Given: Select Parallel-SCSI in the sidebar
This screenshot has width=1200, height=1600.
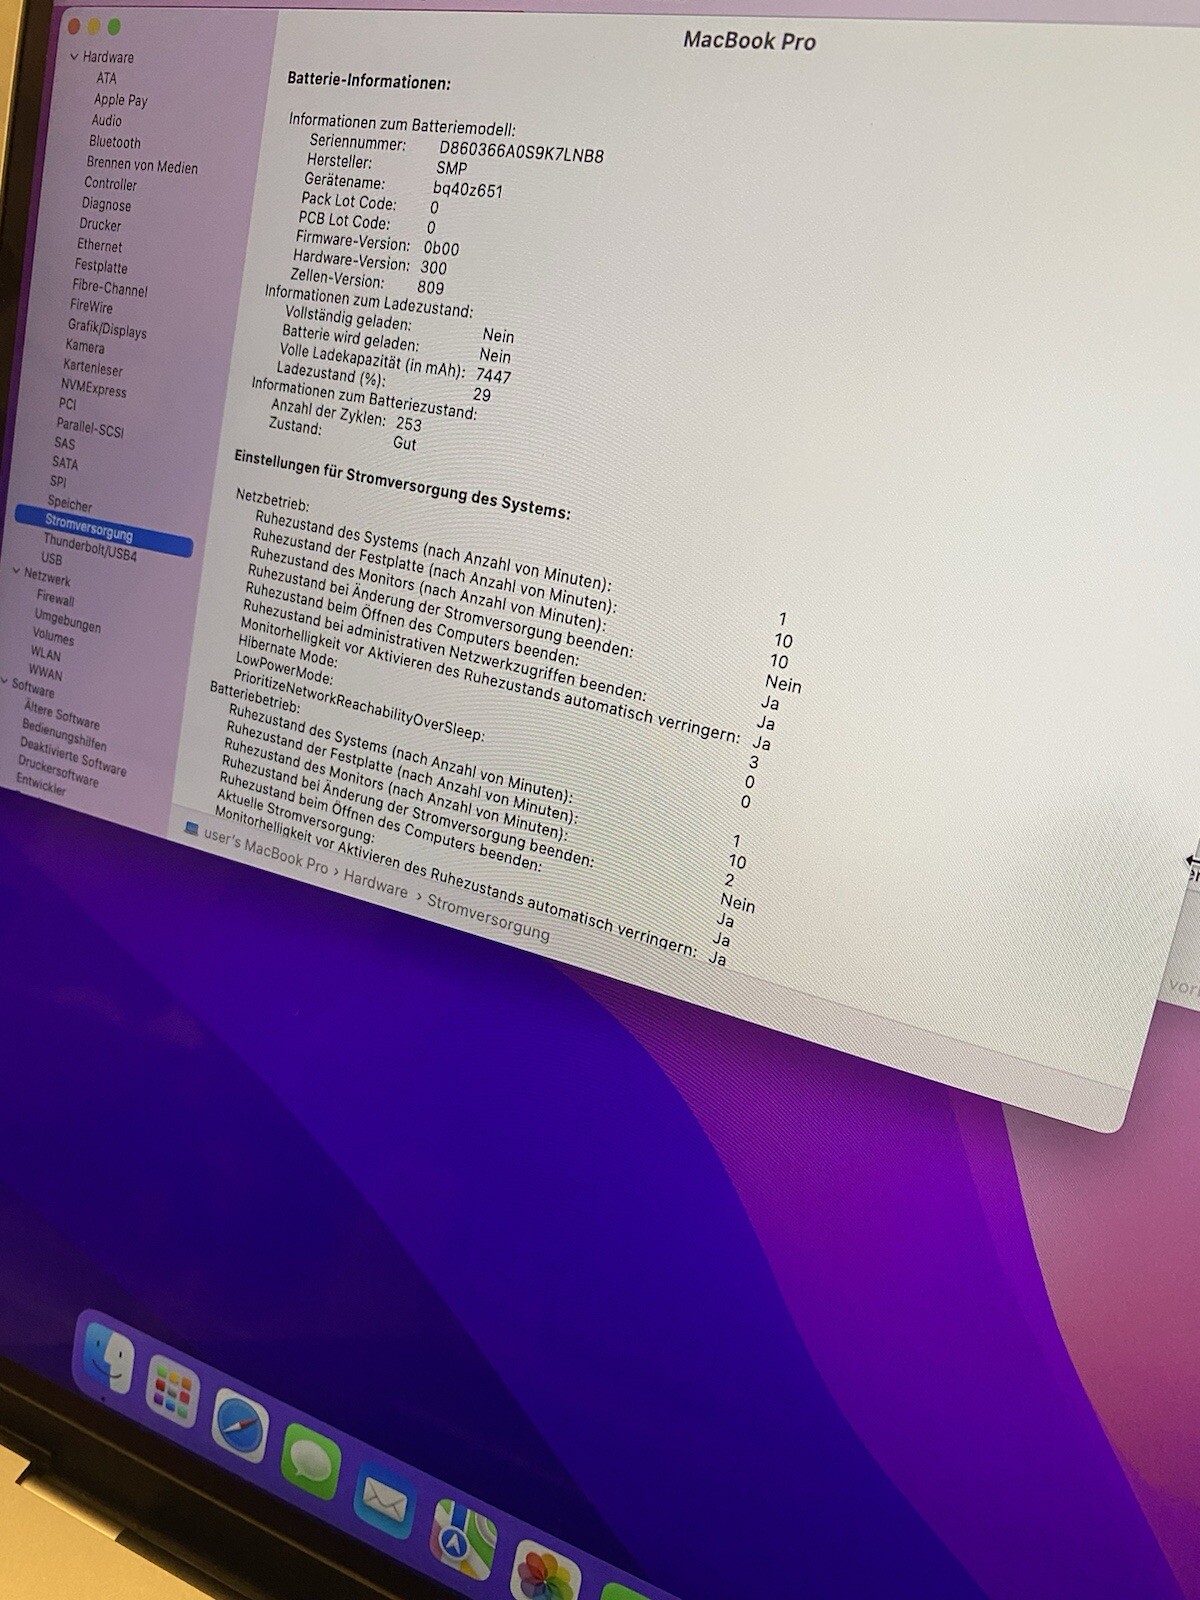Looking at the screenshot, I should click(90, 427).
